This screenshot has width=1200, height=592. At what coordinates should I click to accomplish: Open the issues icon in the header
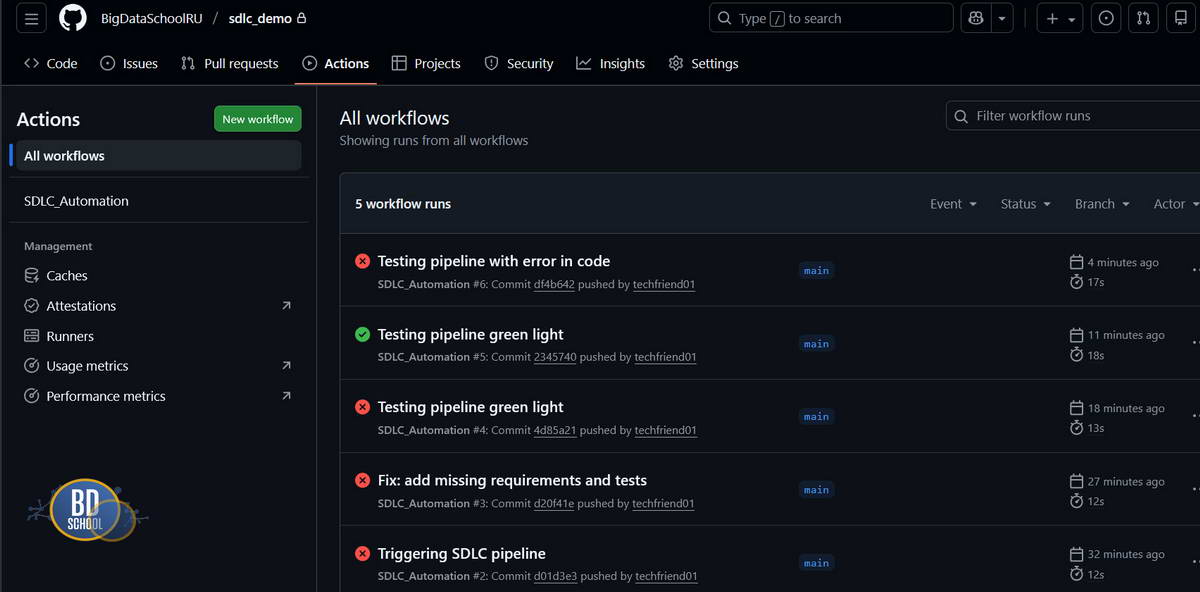click(x=1105, y=17)
